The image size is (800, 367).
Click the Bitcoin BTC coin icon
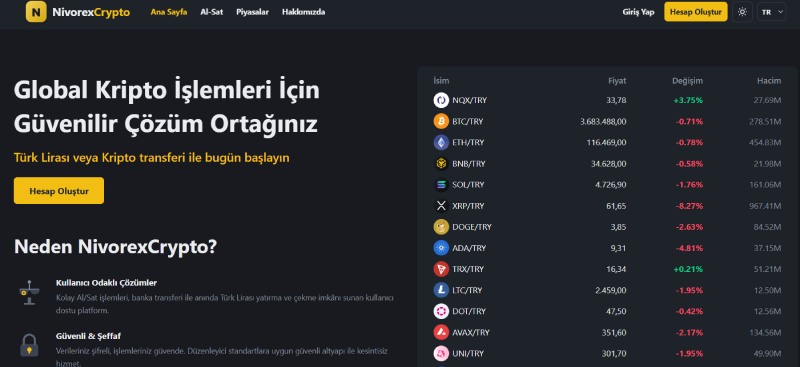pyautogui.click(x=441, y=121)
